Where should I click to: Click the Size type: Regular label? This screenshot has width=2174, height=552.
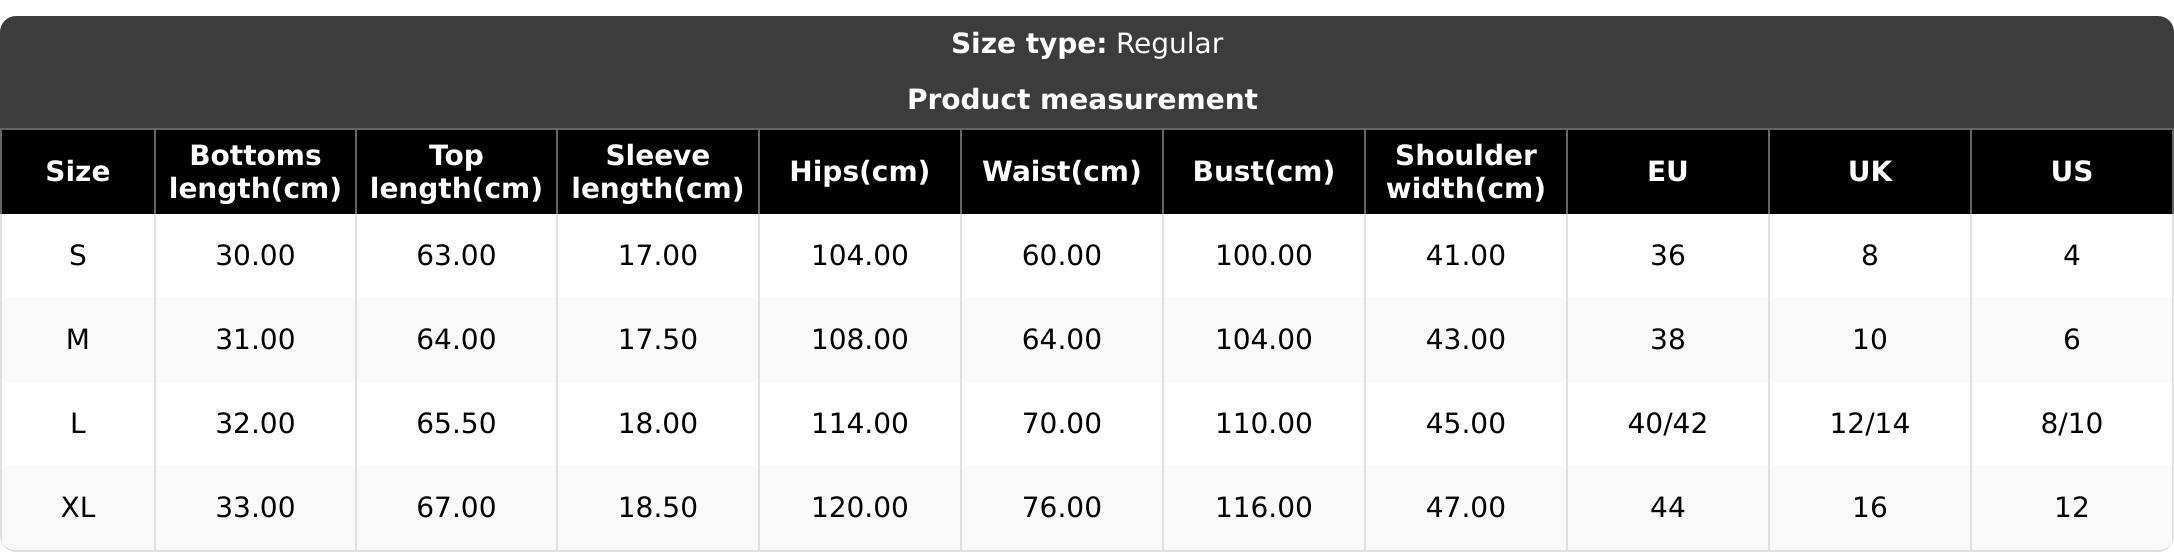tap(1086, 44)
